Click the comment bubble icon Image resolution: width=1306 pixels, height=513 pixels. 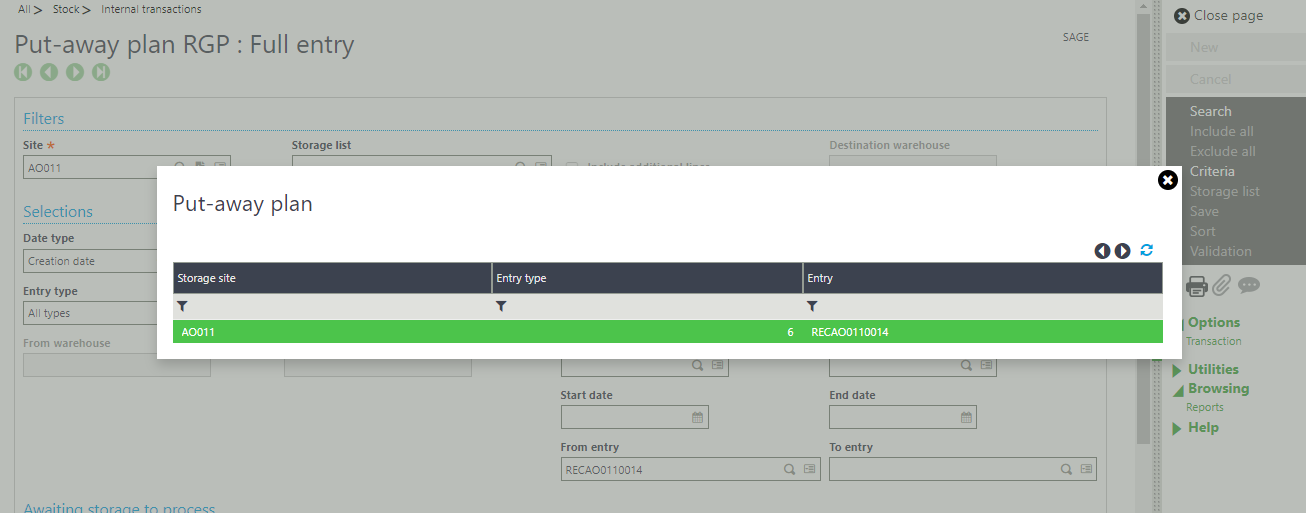pyautogui.click(x=1248, y=285)
